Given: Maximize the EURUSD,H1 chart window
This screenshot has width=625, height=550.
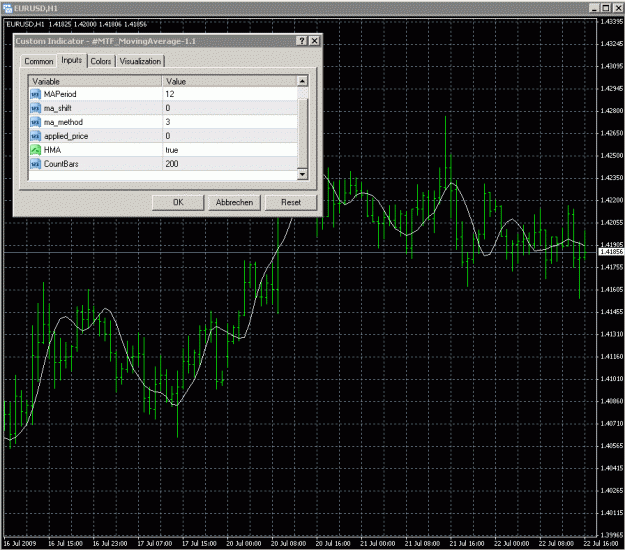Looking at the screenshot, I should 606,8.
